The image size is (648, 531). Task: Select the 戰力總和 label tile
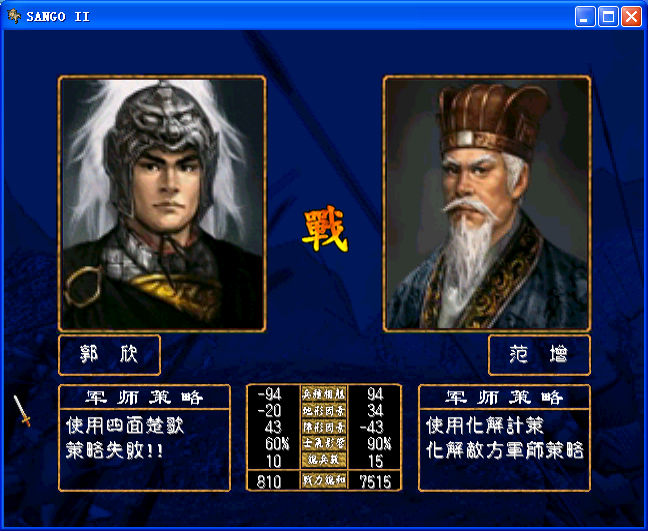324,481
